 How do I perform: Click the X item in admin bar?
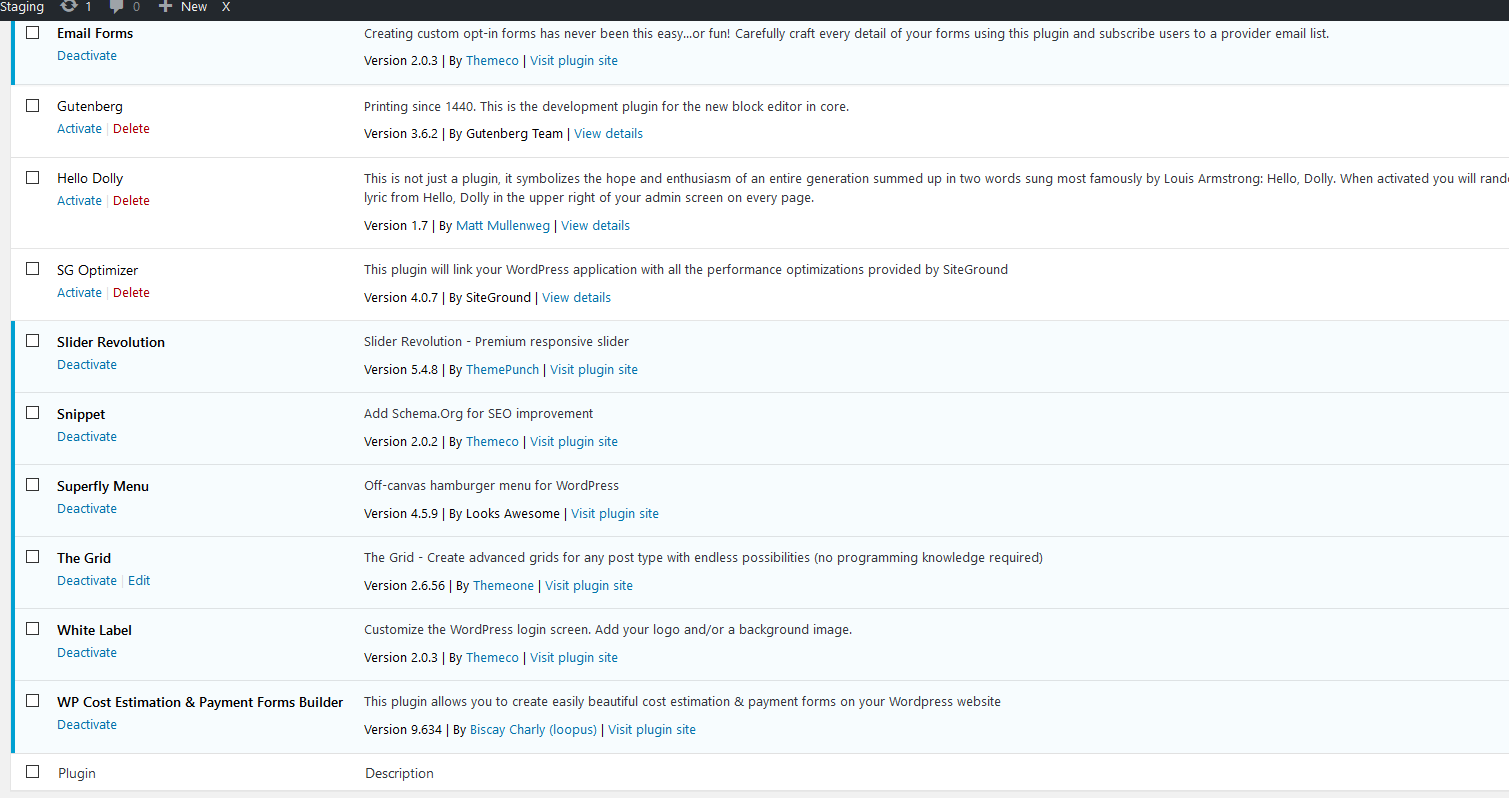(x=226, y=6)
